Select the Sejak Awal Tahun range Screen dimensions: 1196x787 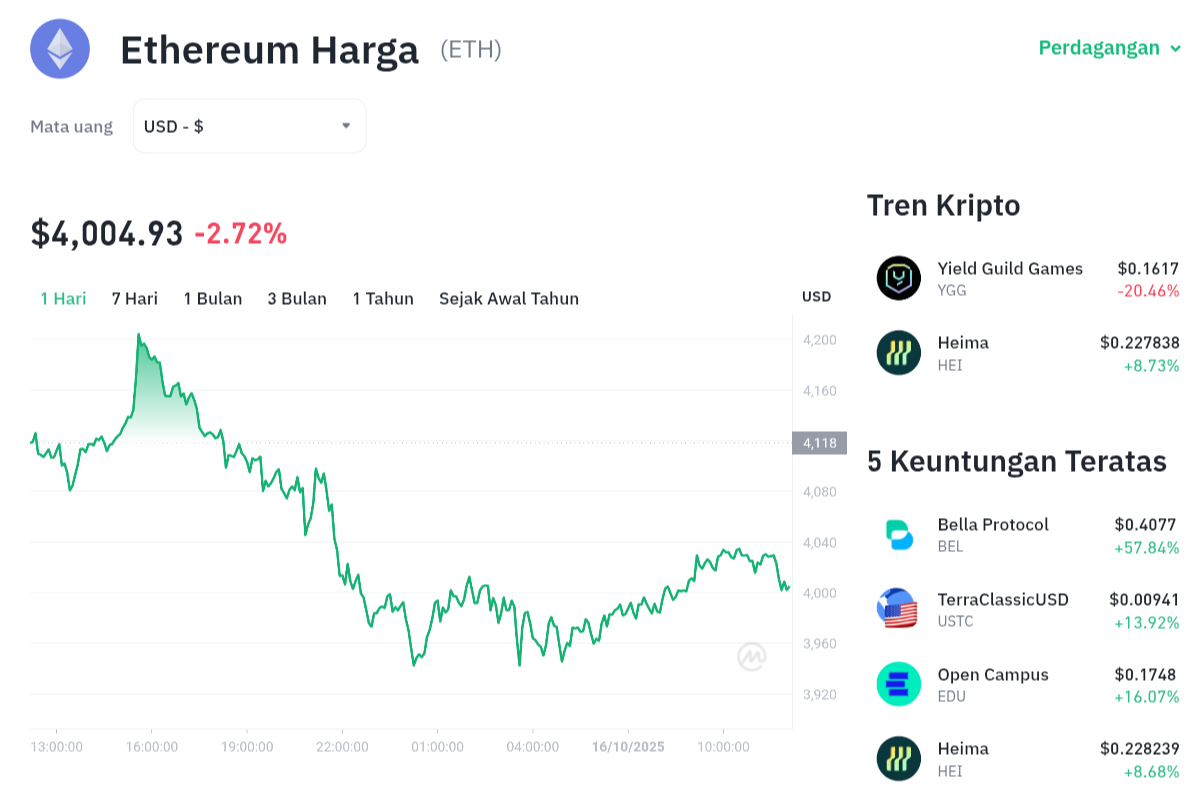[509, 298]
